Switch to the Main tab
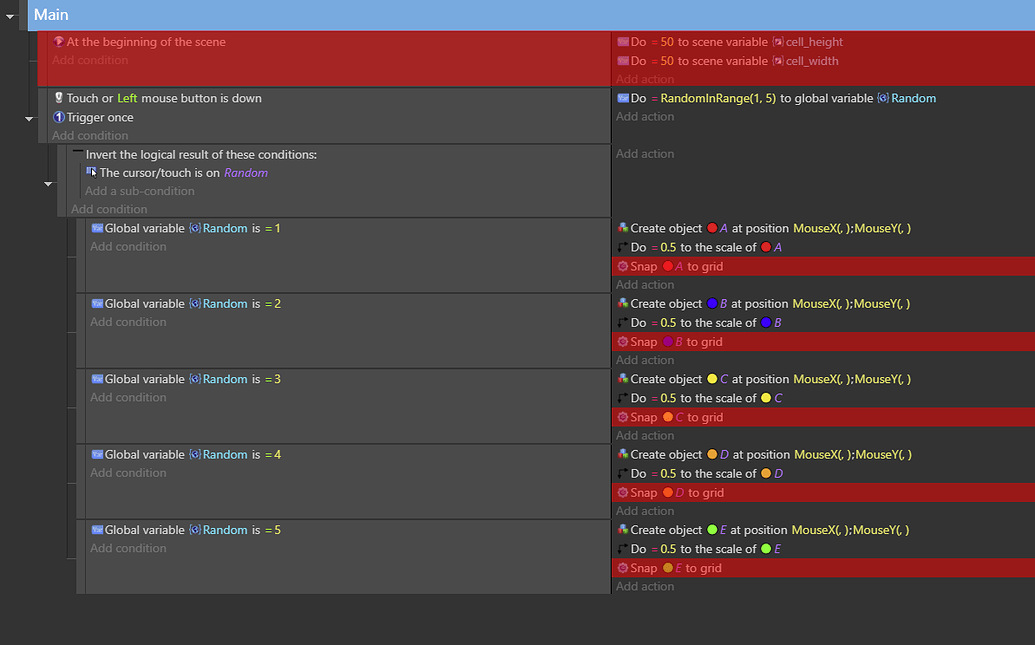1035x645 pixels. 50,14
